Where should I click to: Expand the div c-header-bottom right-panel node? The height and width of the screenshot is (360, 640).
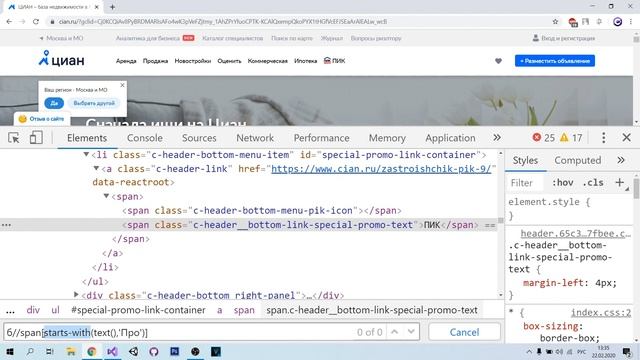[76, 294]
